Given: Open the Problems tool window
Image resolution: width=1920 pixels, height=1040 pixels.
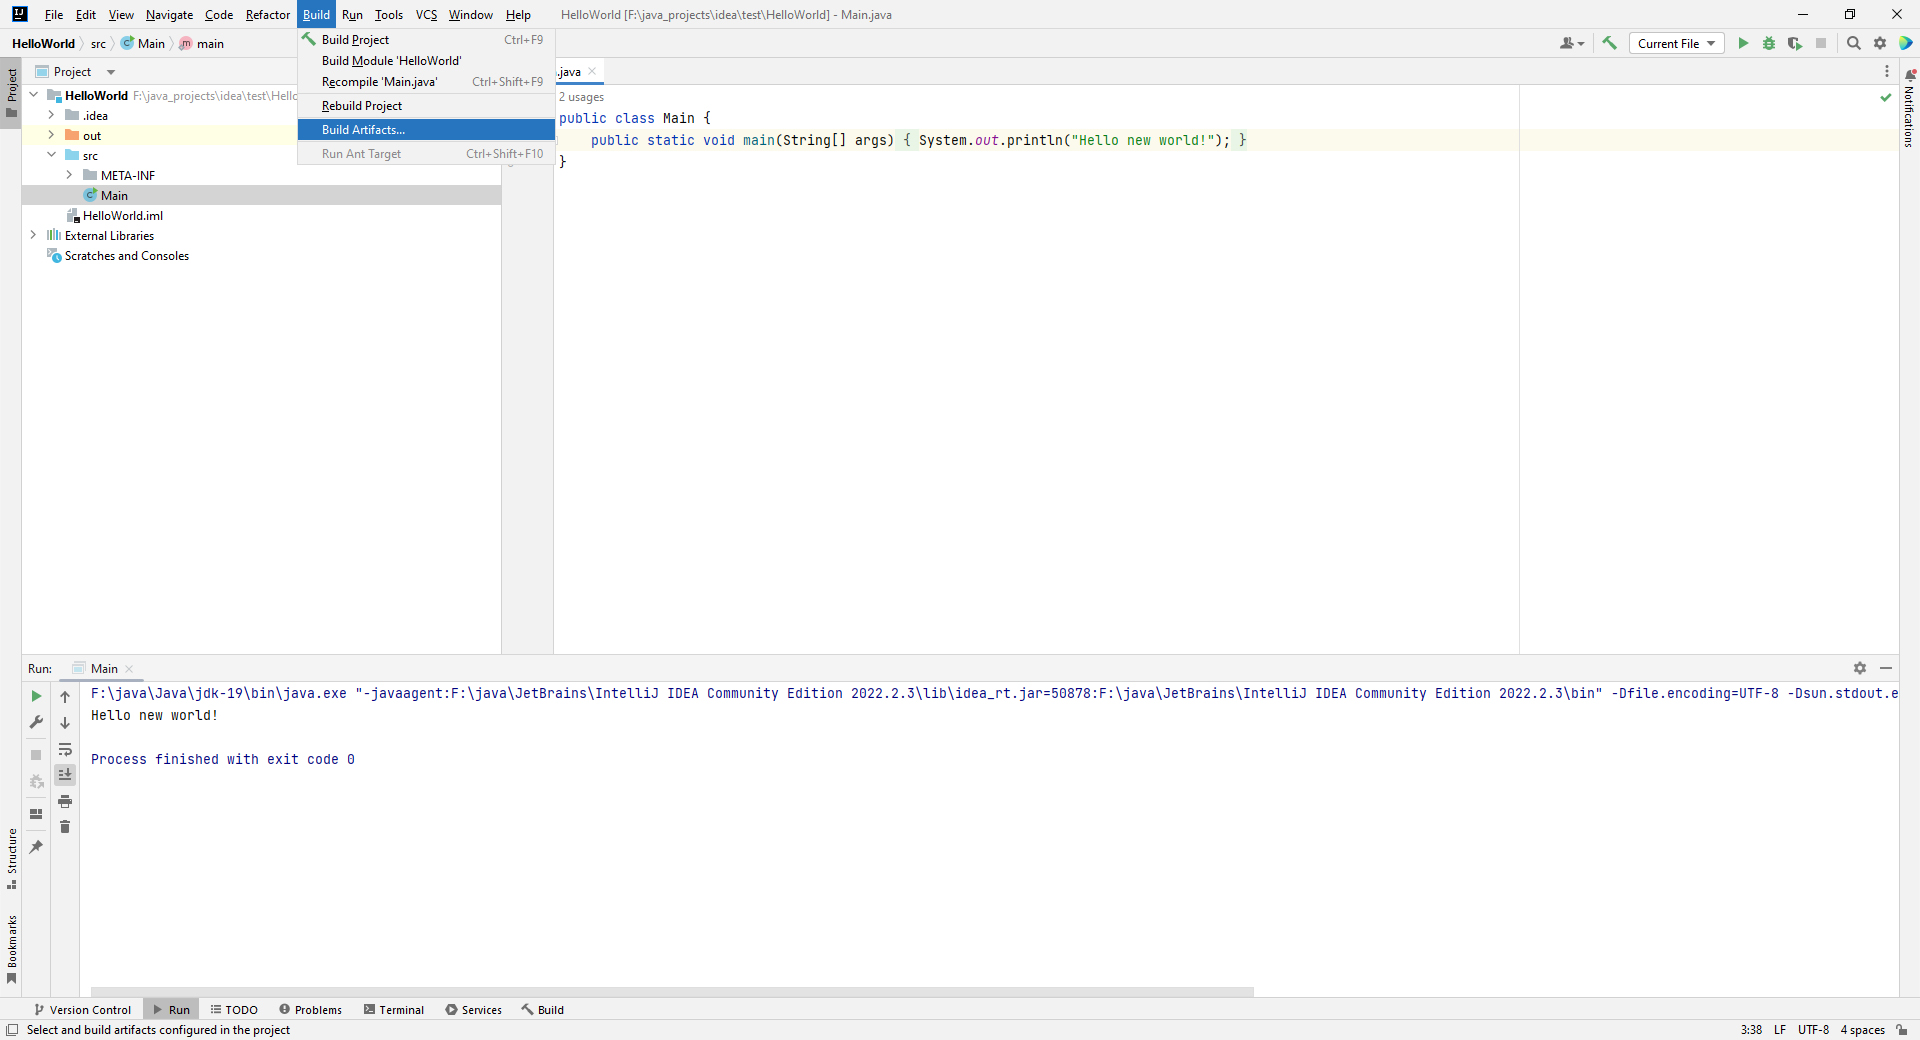Looking at the screenshot, I should (x=310, y=1010).
